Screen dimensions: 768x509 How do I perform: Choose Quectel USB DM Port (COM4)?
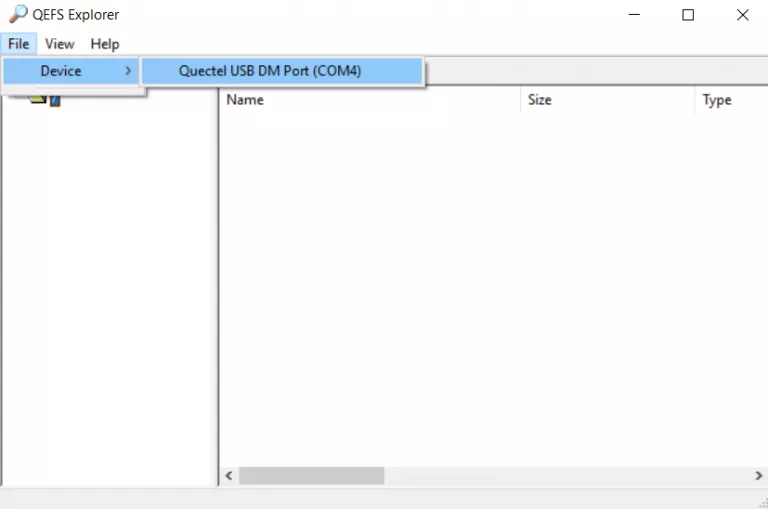[282, 71]
